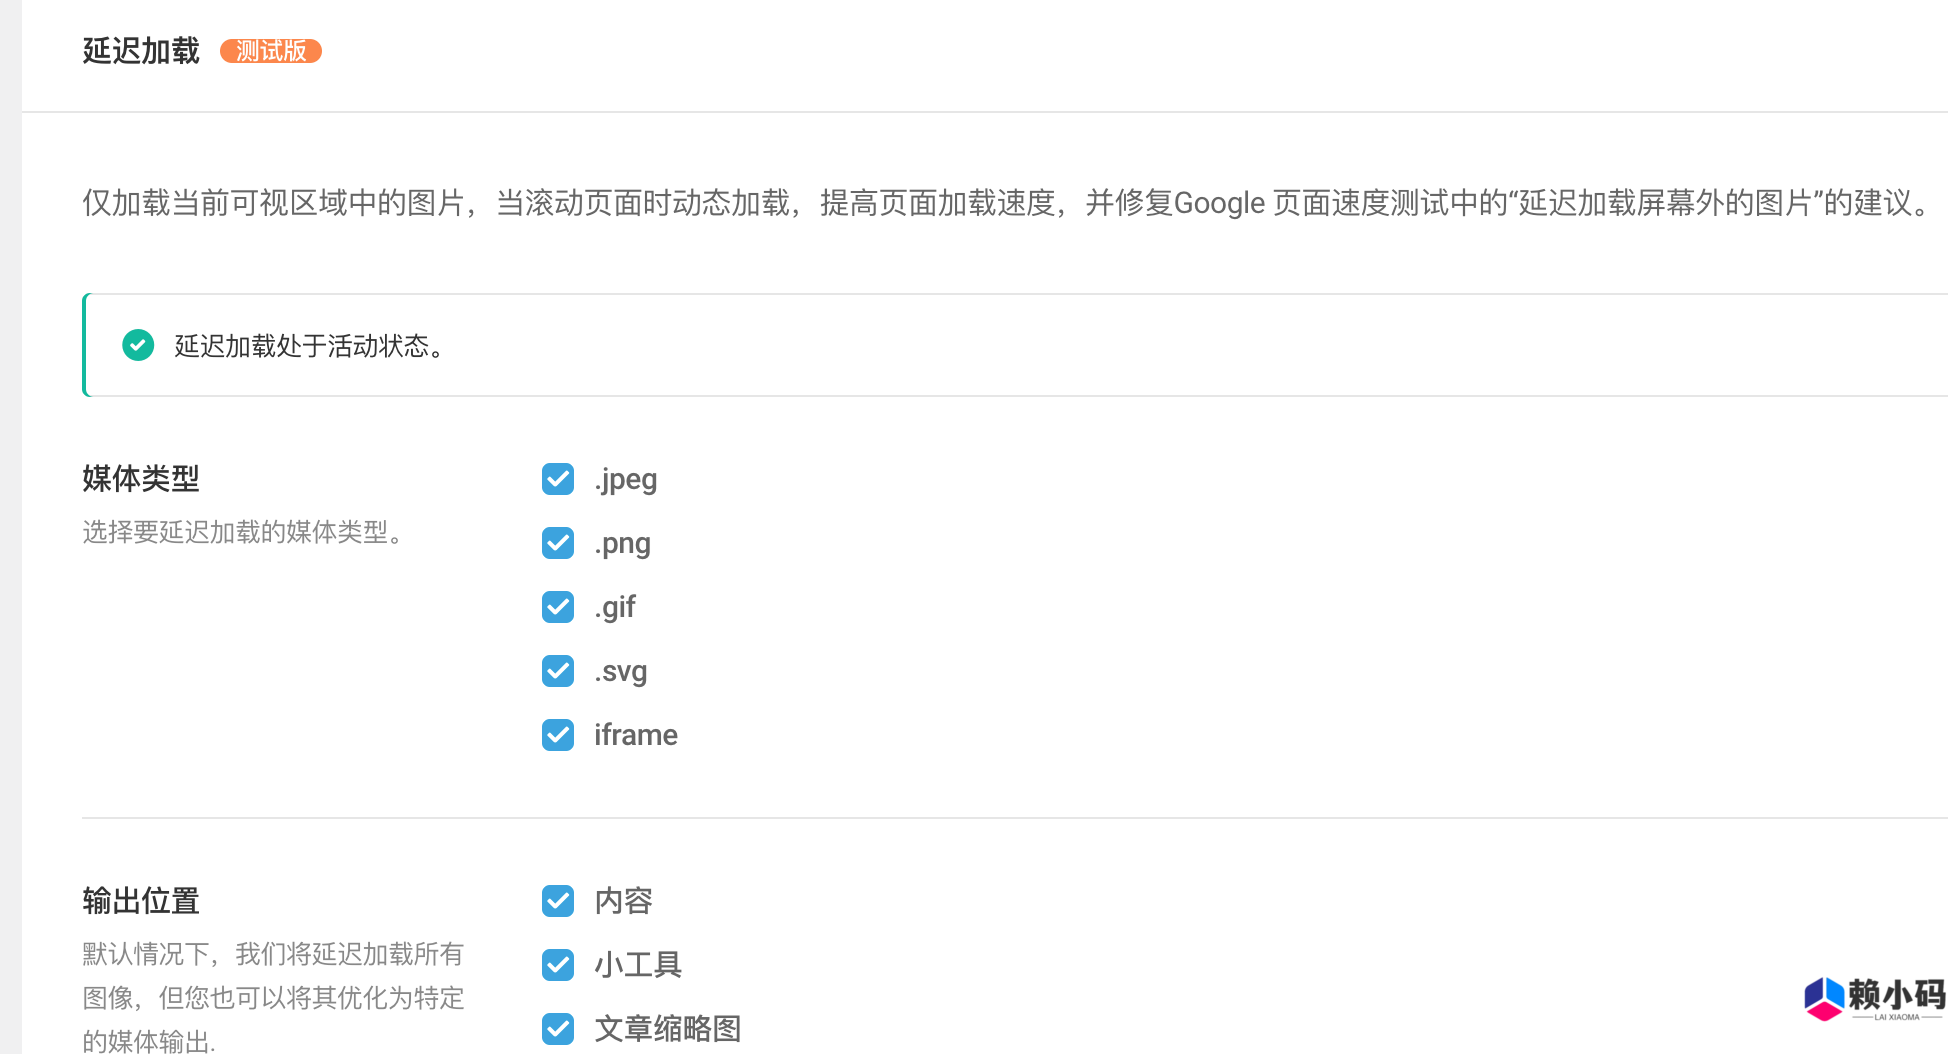
Task: Uncheck the 文章缩略图 checkbox
Action: (x=558, y=1029)
